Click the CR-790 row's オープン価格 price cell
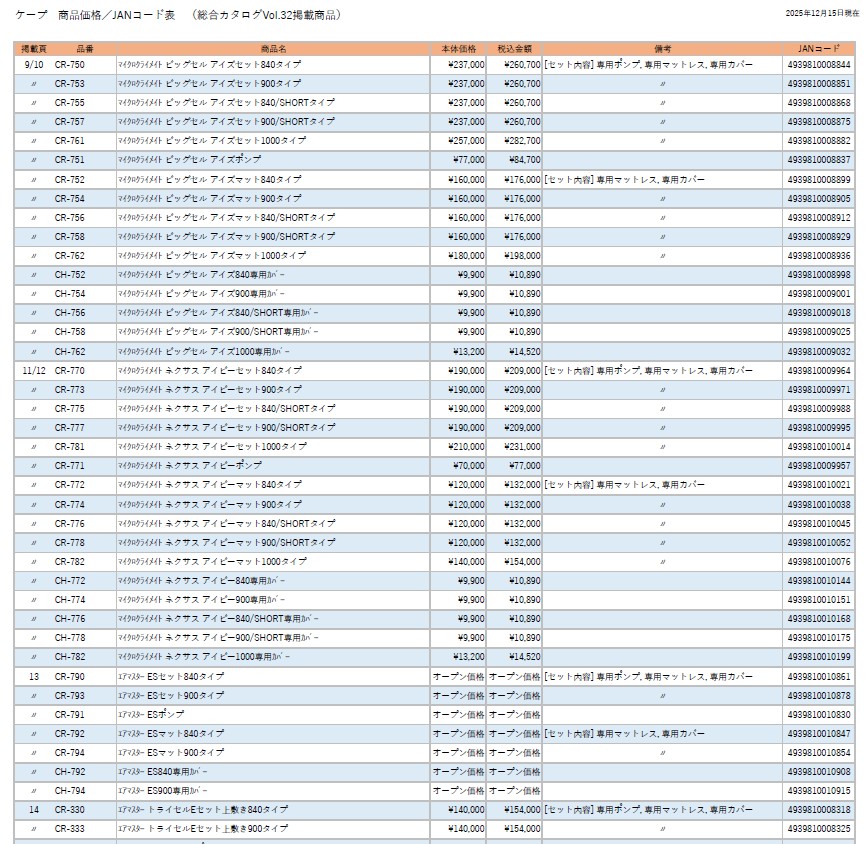Viewport: 868px width, 844px height. click(458, 678)
